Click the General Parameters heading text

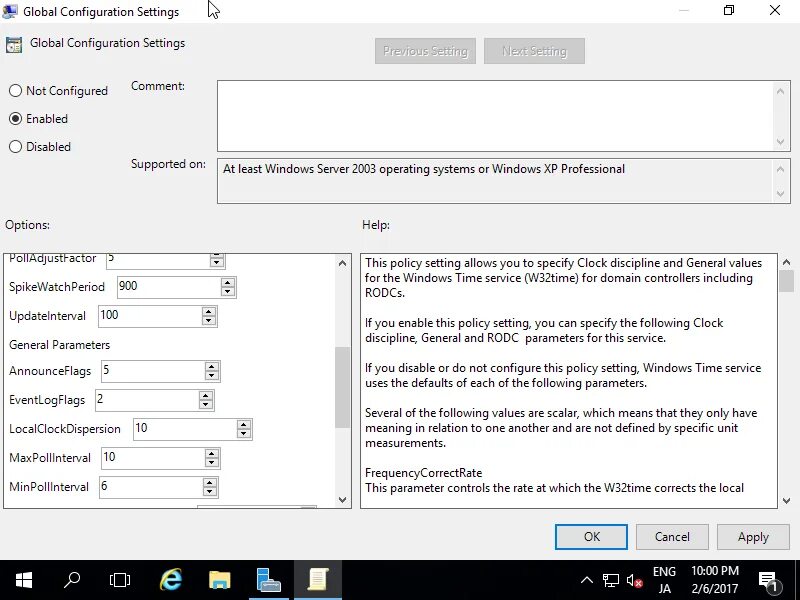tap(60, 345)
